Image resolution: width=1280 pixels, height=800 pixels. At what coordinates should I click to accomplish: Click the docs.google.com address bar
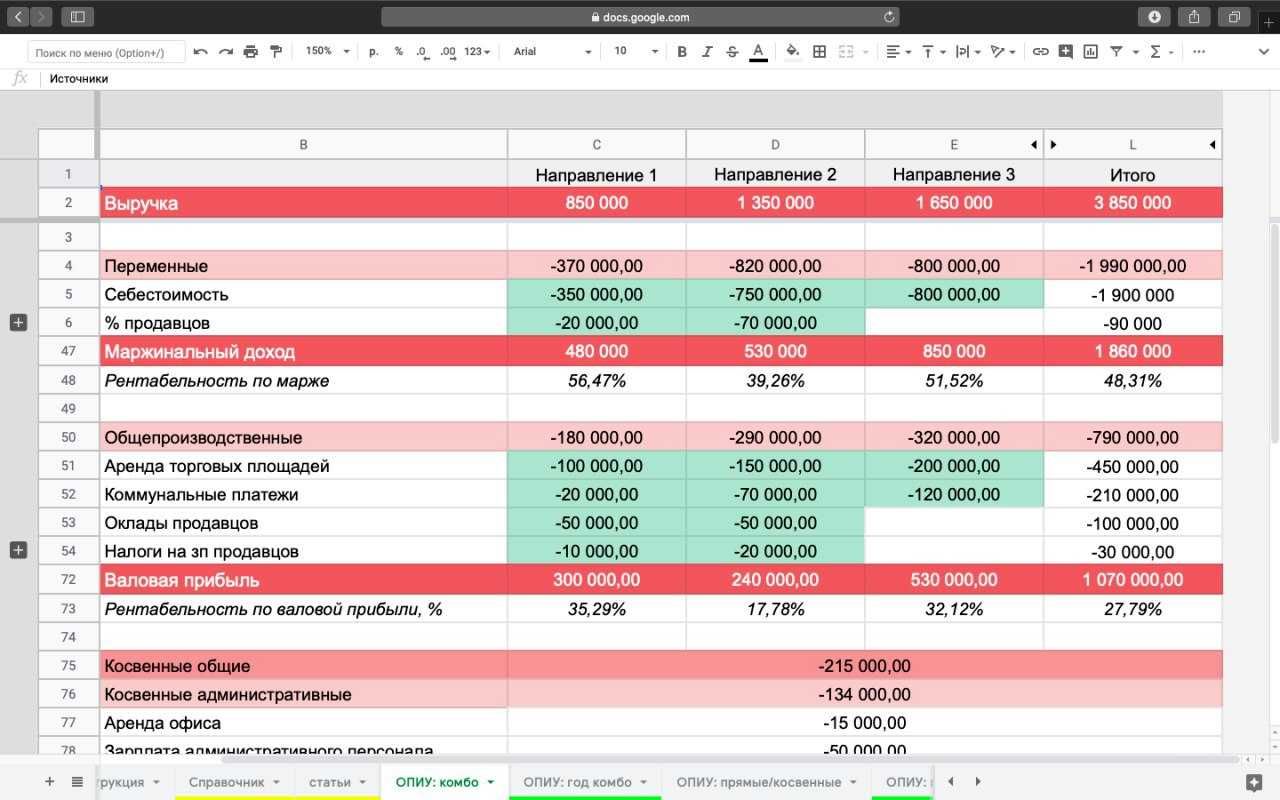640,17
